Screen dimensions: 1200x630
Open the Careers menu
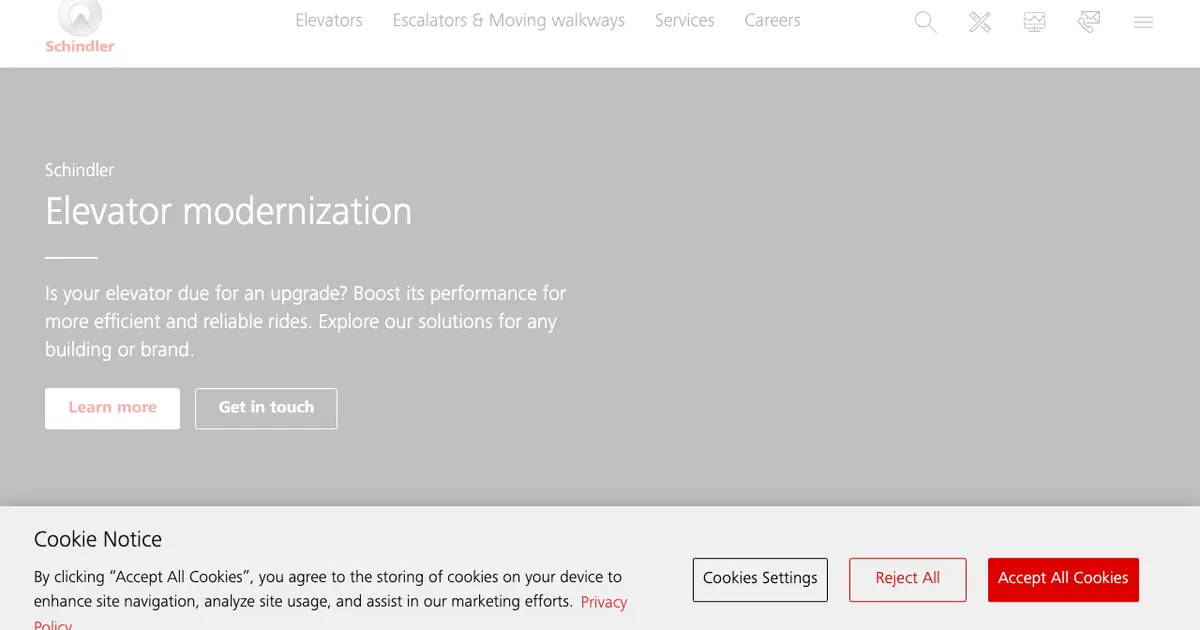(773, 20)
